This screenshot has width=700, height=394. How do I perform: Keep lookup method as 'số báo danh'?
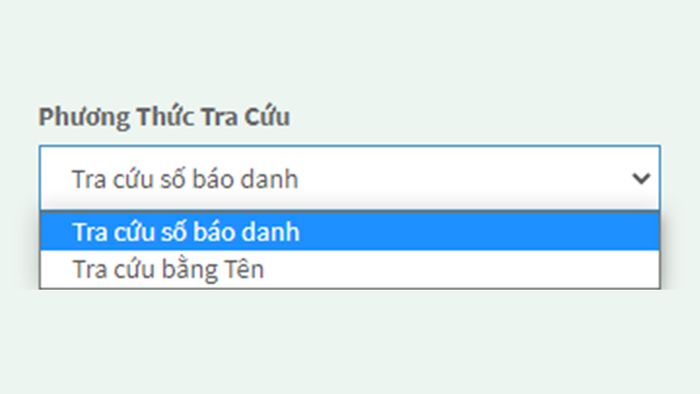pos(350,232)
